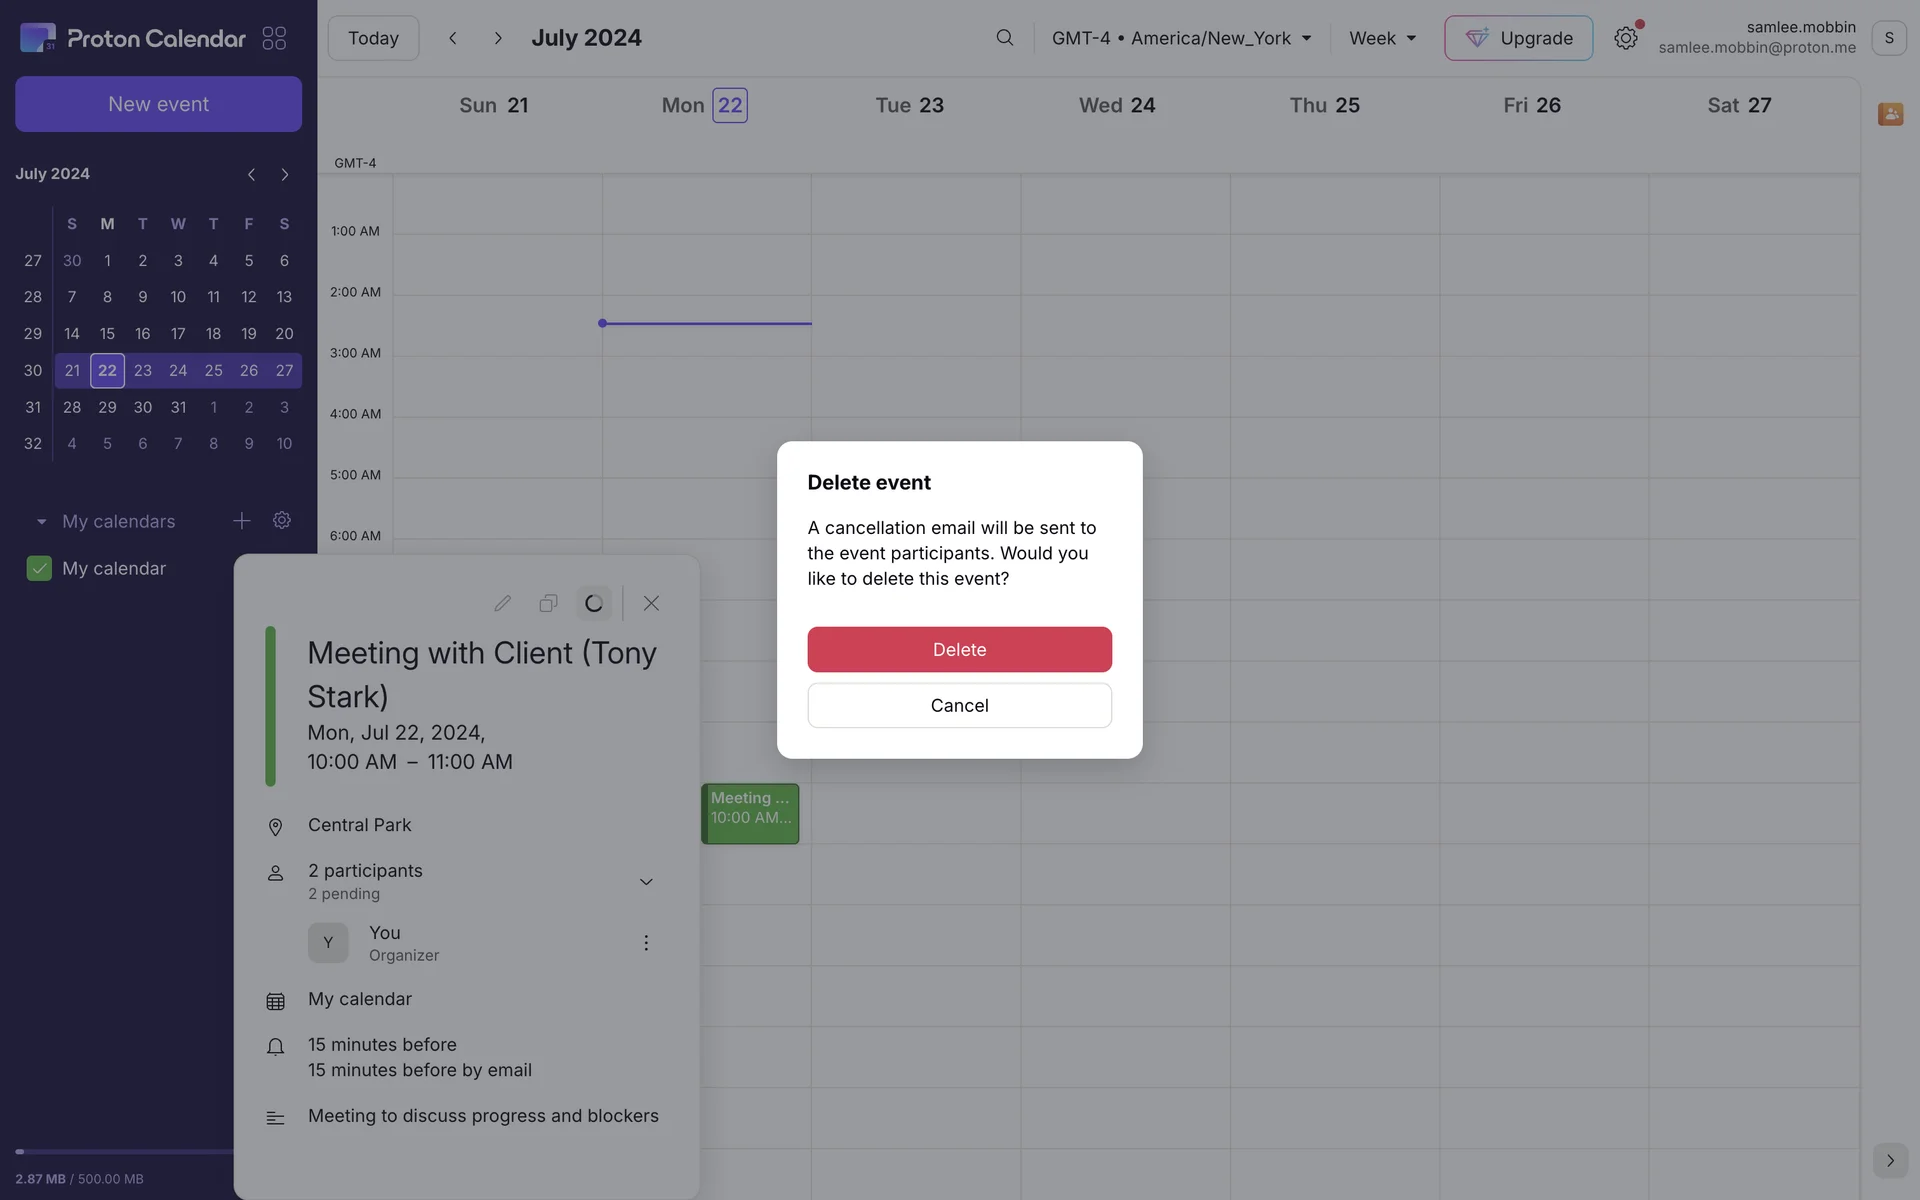1920x1200 pixels.
Task: Confirm with the red Delete button
Action: click(x=959, y=649)
